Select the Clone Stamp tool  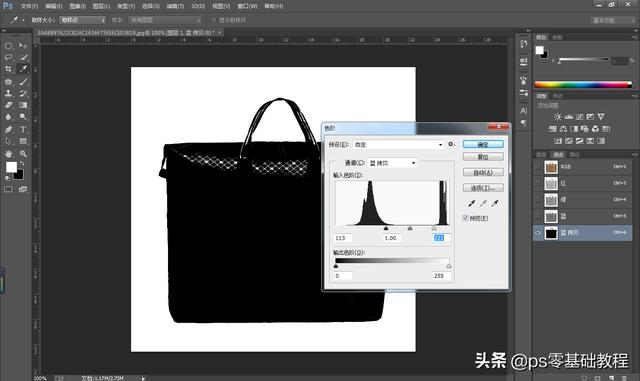click(8, 93)
